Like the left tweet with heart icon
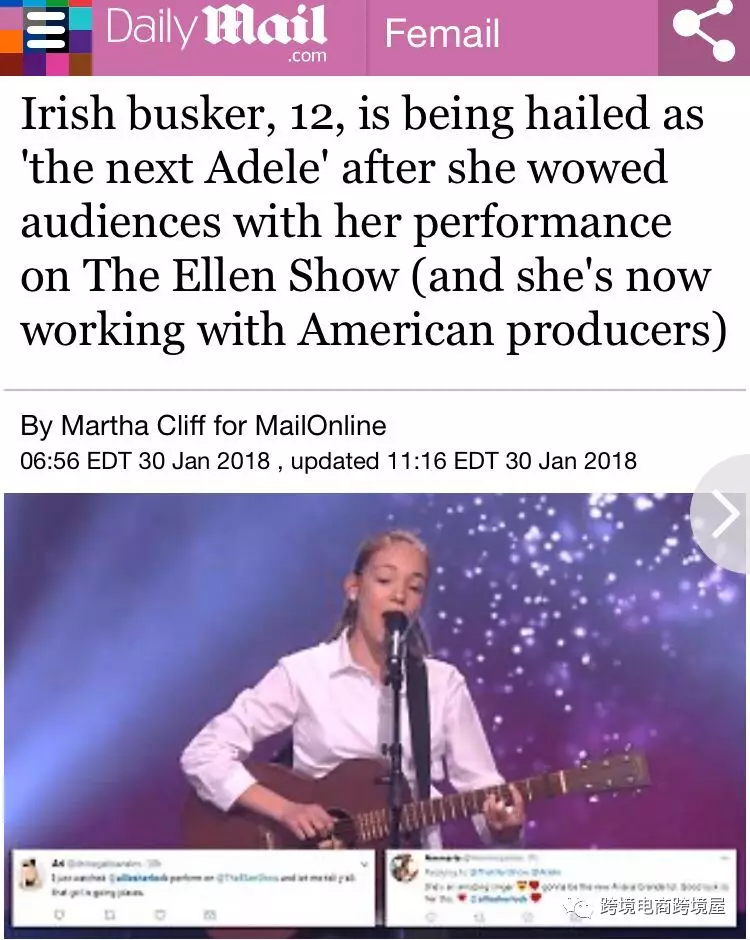 pos(160,914)
